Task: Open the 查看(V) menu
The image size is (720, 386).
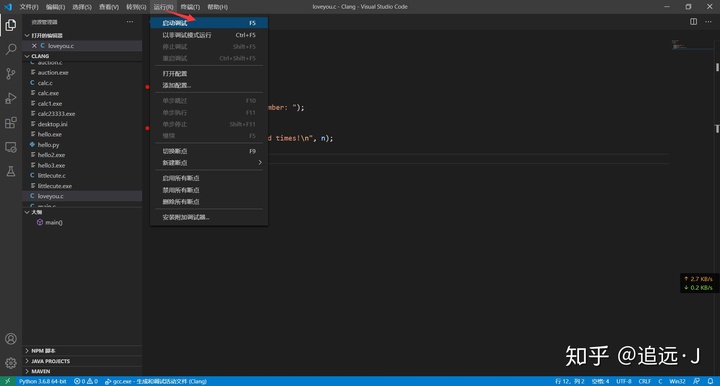Action: pyautogui.click(x=109, y=7)
